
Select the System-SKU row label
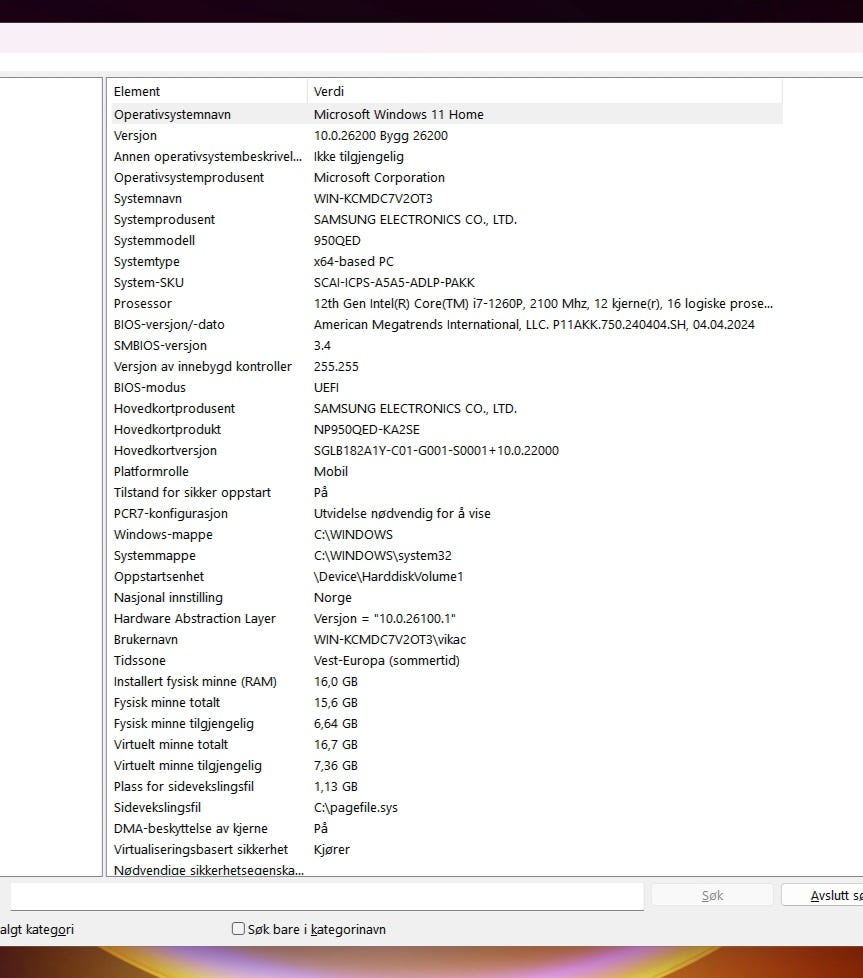tap(148, 283)
